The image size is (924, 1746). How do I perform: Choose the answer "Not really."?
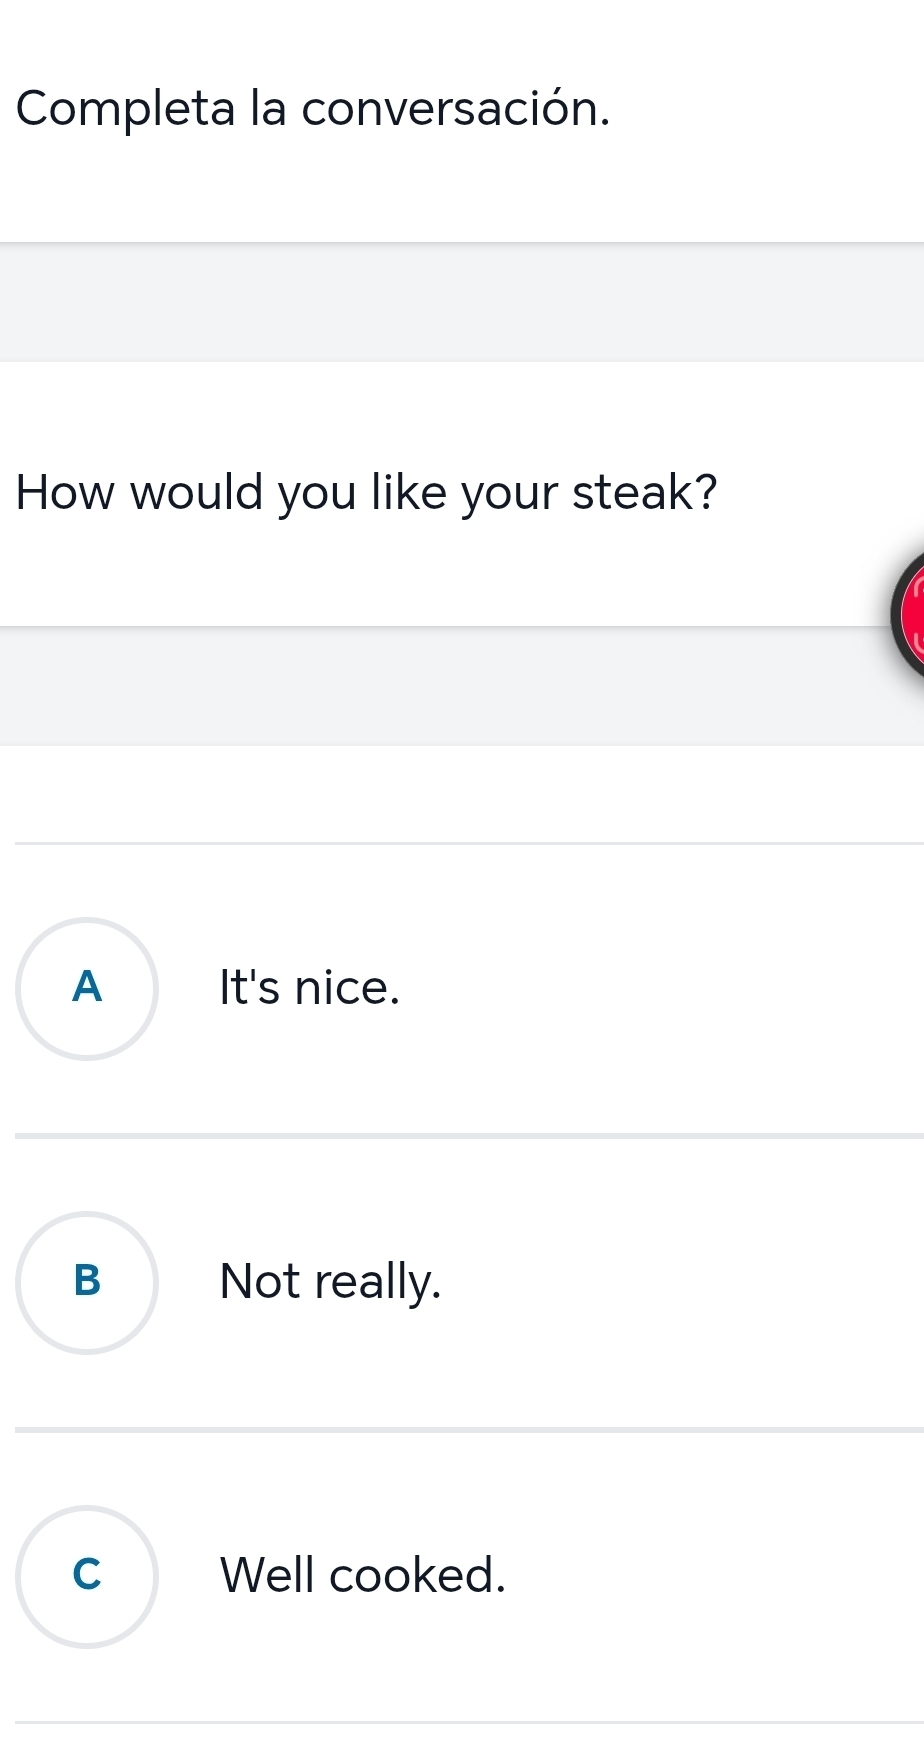(x=330, y=1283)
